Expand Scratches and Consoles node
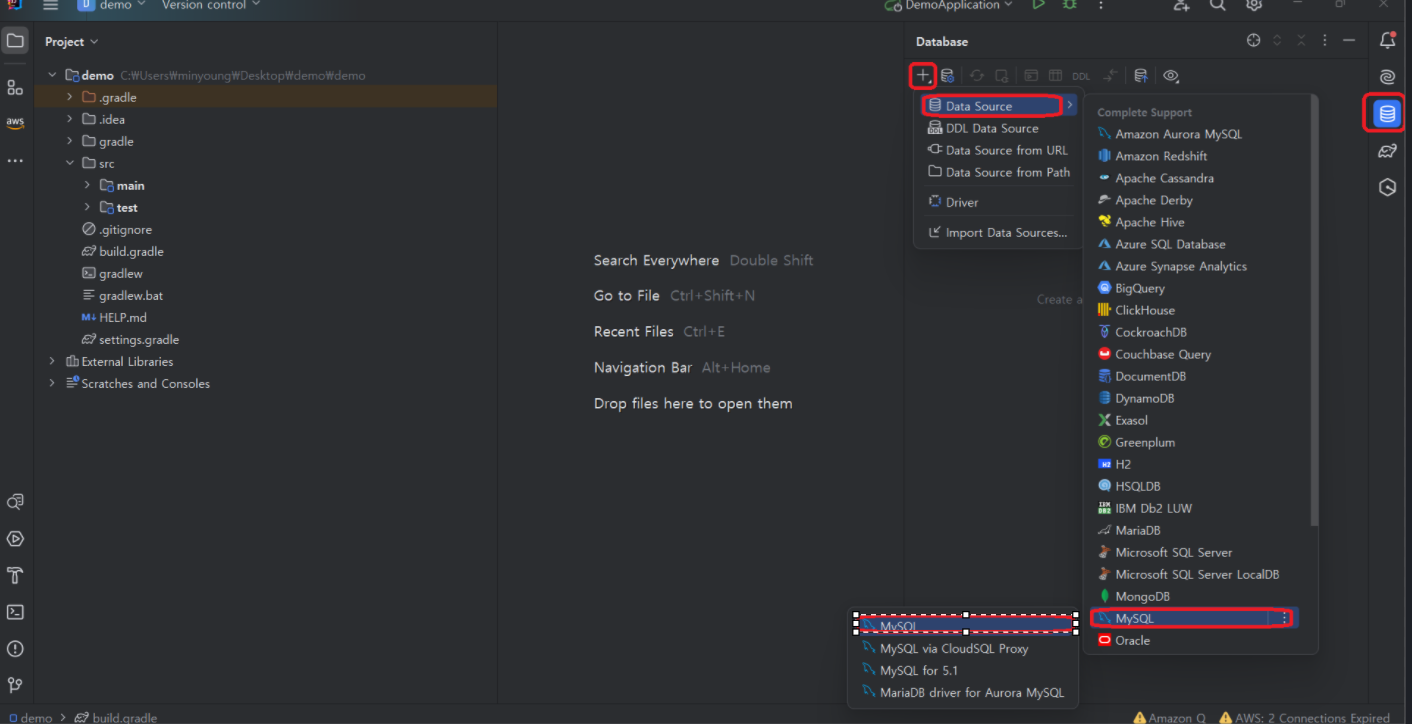The height and width of the screenshot is (724, 1412). (x=52, y=384)
